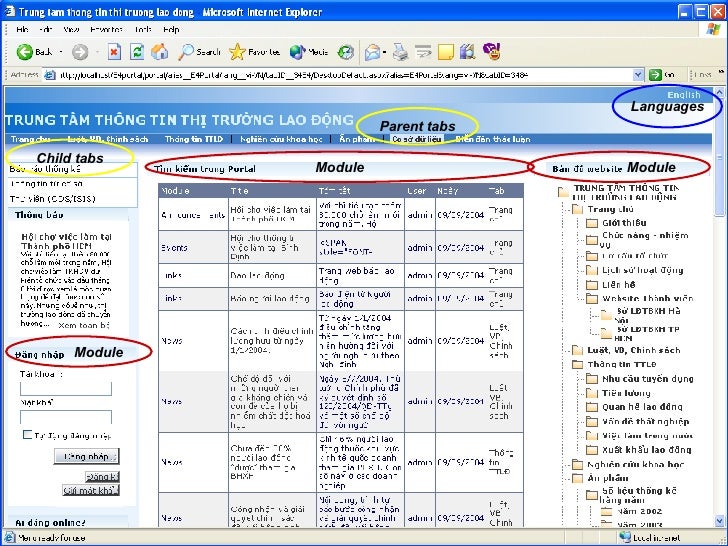Switch to Thông tin TTLĐ tab
728x546 pixels.
tap(194, 139)
